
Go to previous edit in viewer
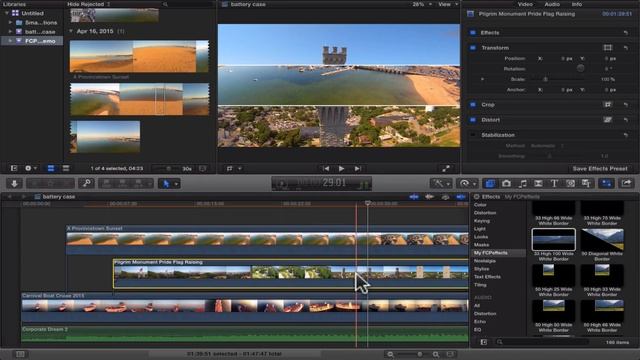326,169
